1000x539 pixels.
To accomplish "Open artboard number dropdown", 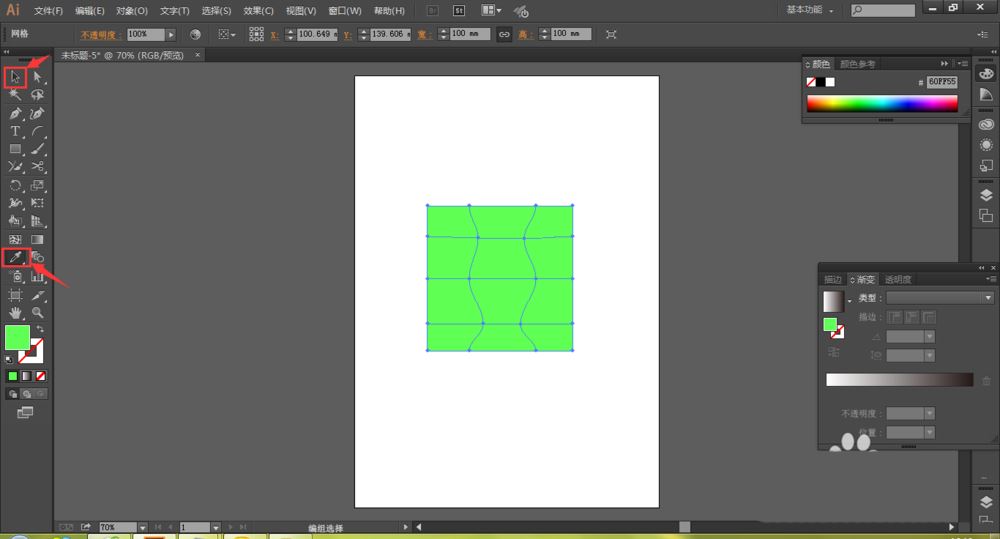I will tap(216, 528).
